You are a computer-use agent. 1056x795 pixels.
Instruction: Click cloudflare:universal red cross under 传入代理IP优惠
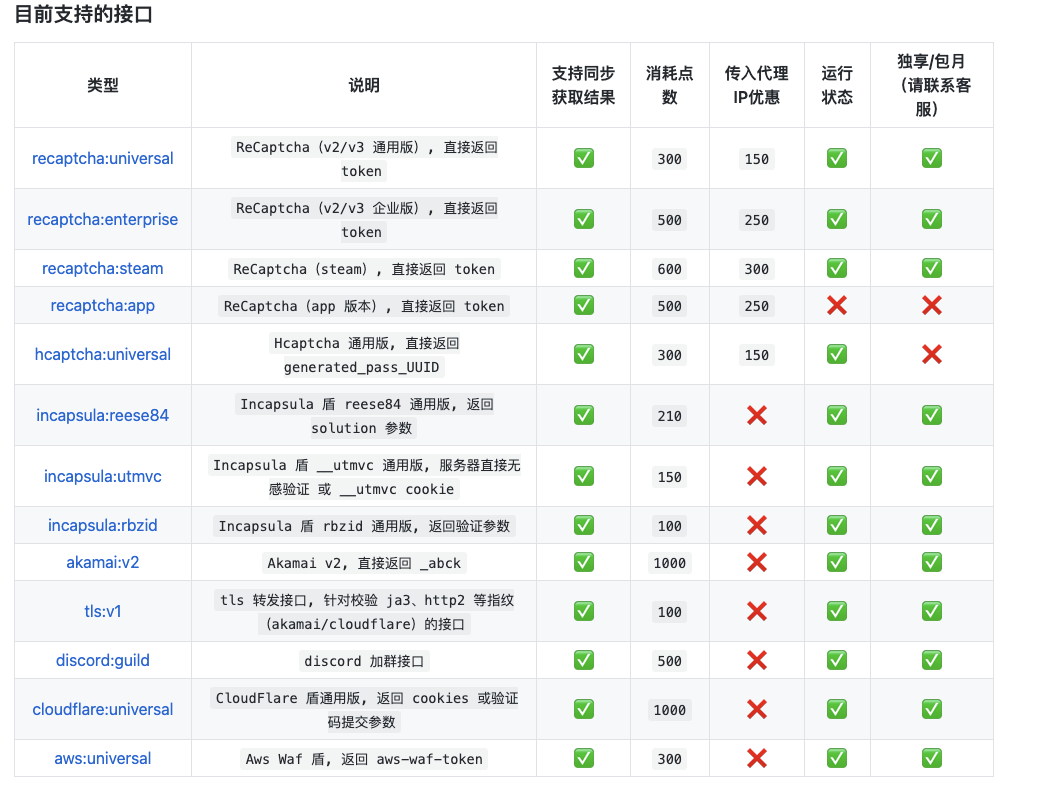(757, 709)
